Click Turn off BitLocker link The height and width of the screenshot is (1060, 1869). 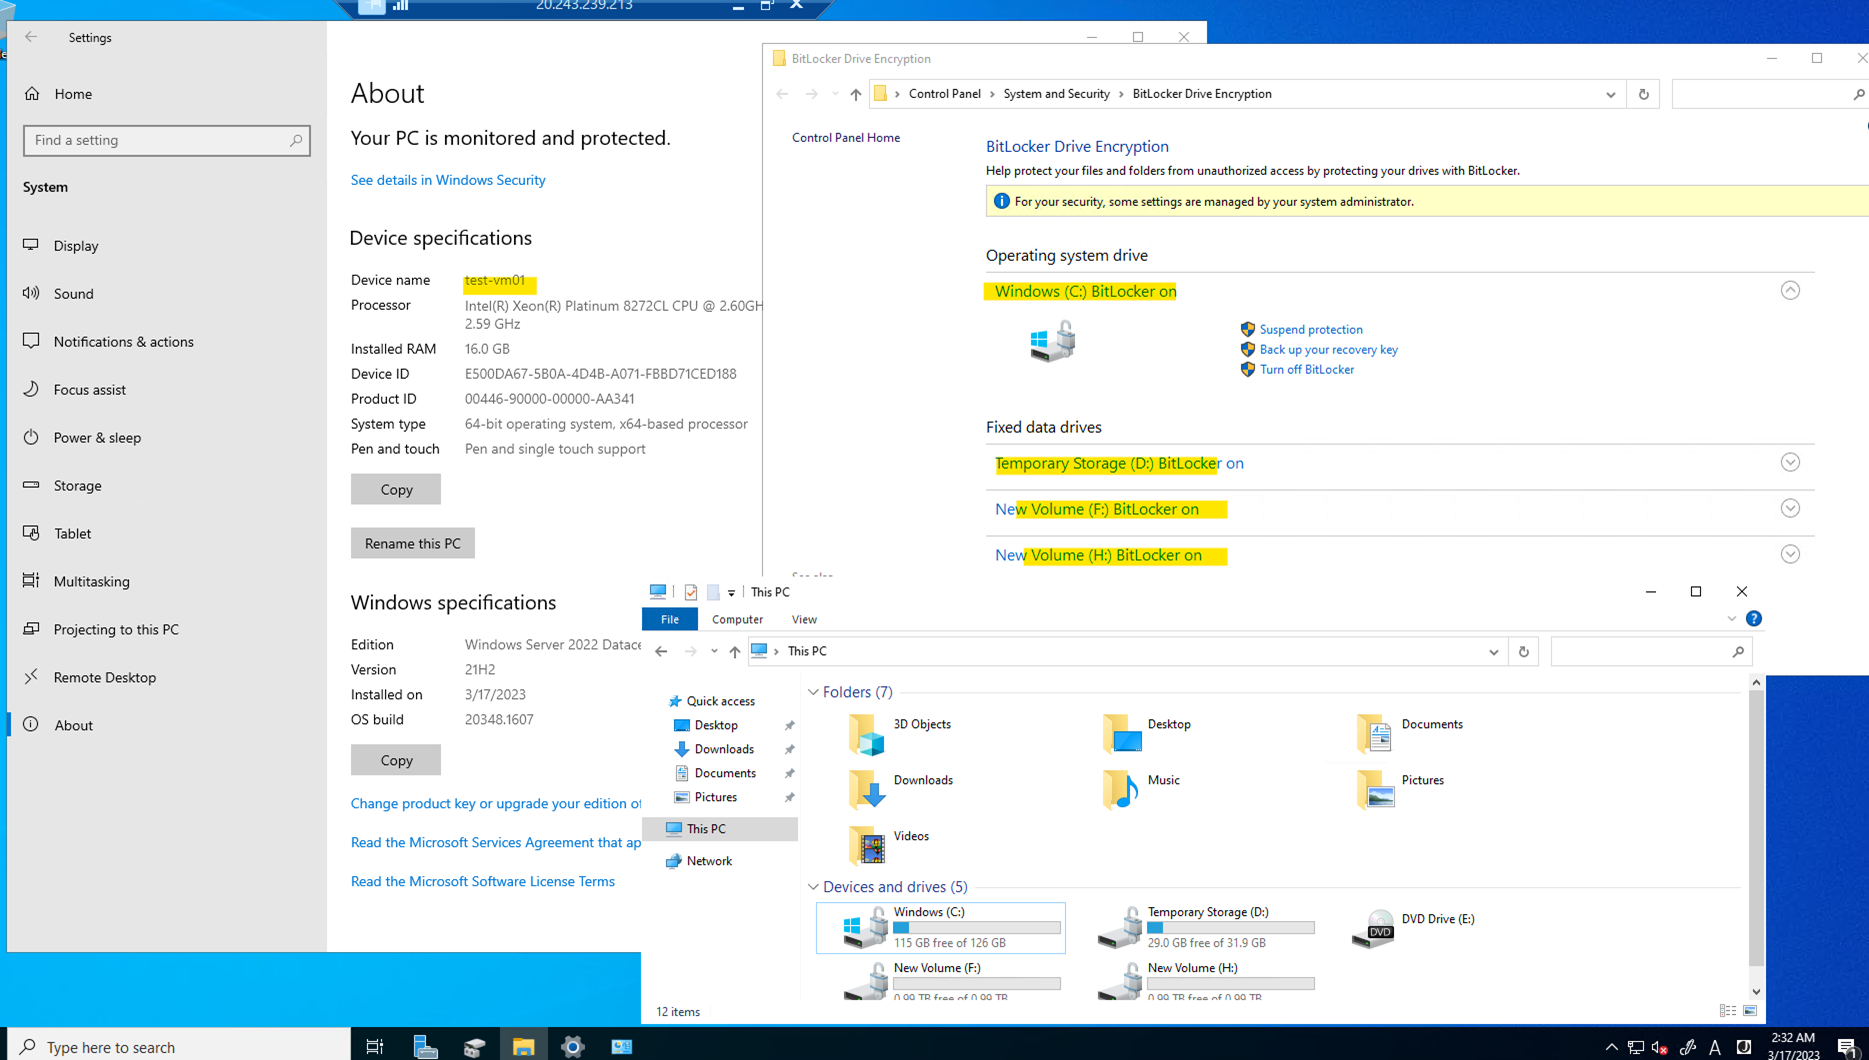(x=1306, y=369)
